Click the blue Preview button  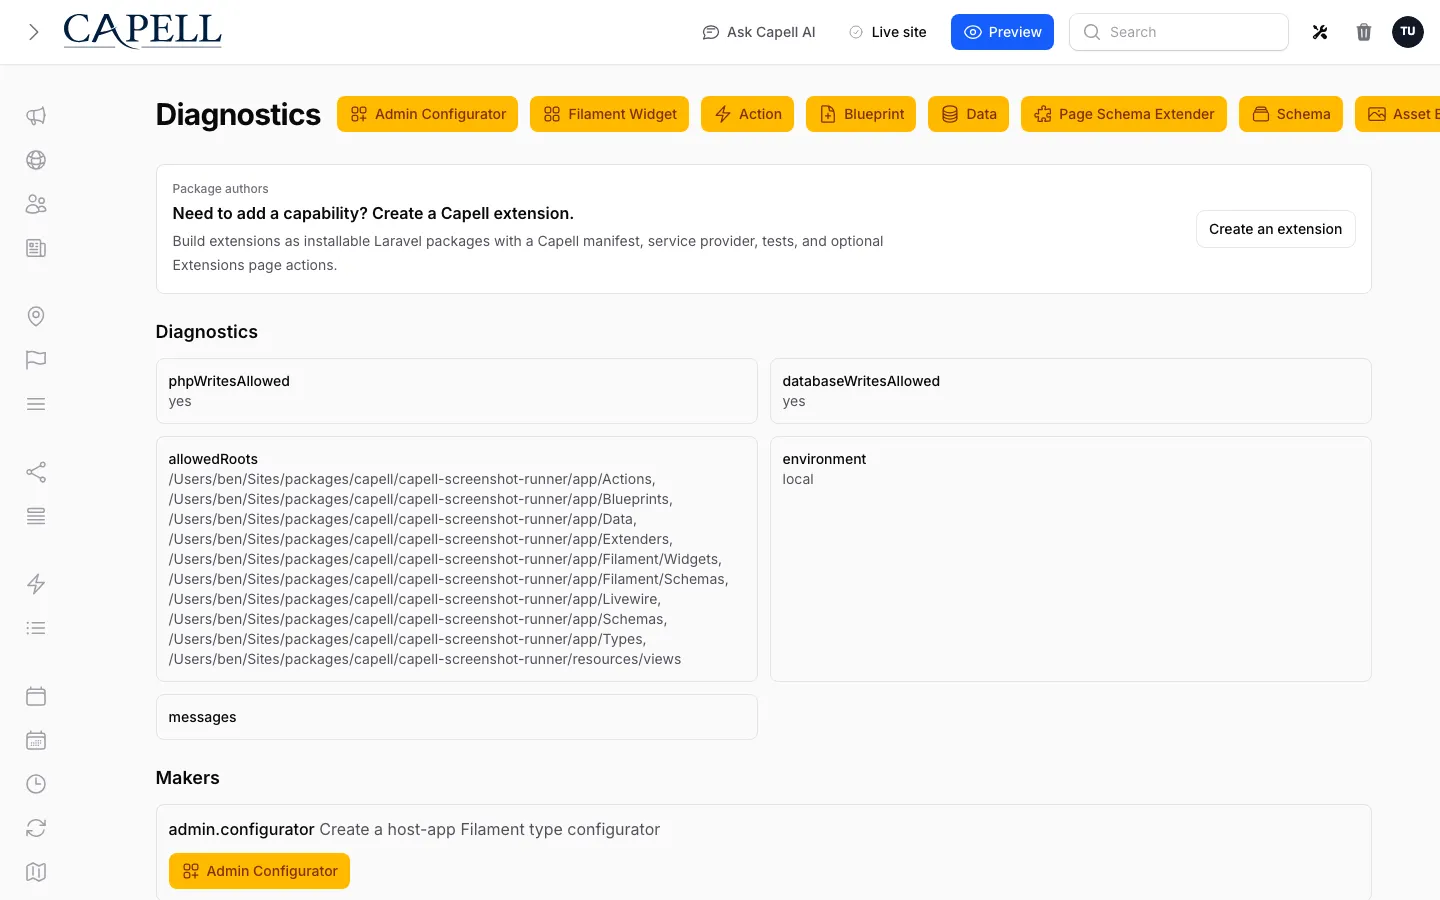click(x=1002, y=32)
